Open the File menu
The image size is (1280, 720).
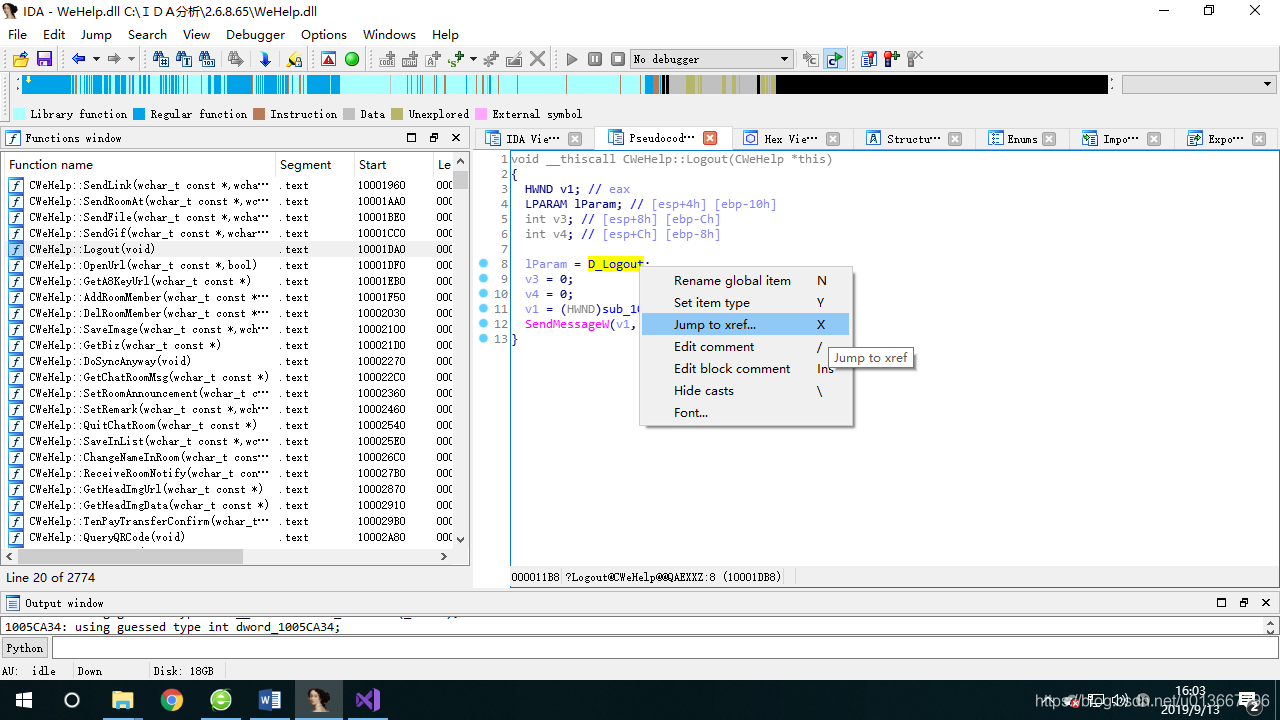[17, 34]
